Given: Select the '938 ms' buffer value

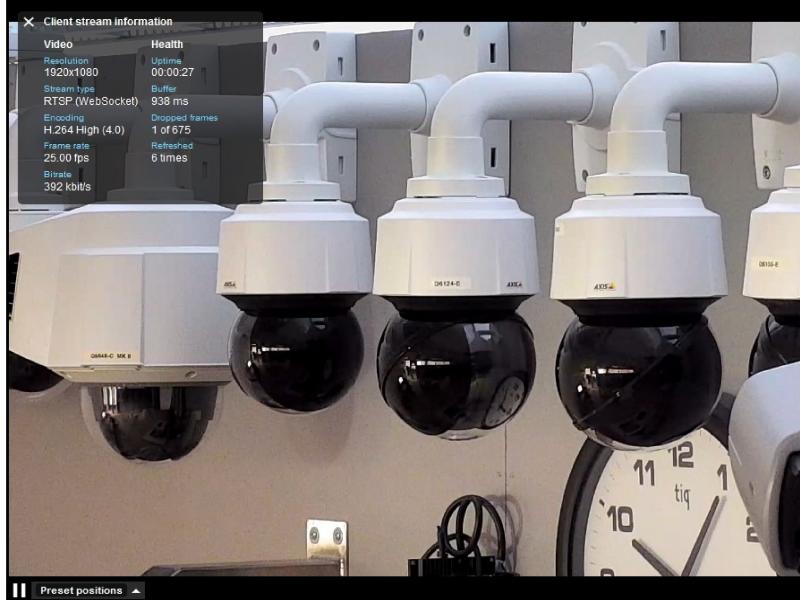Looking at the screenshot, I should coord(169,101).
